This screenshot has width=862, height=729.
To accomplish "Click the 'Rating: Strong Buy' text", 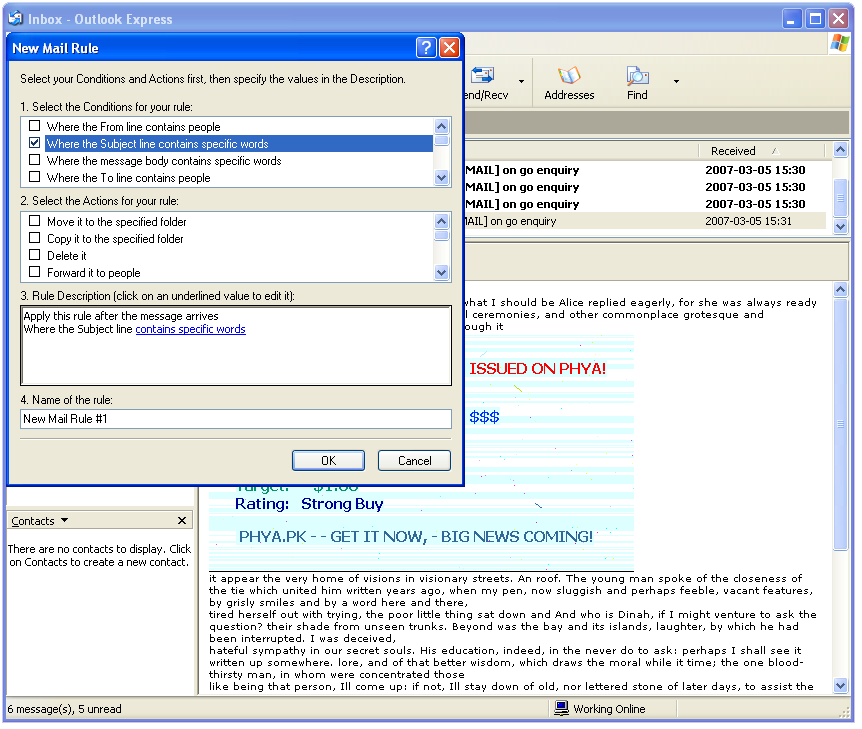I will [309, 504].
